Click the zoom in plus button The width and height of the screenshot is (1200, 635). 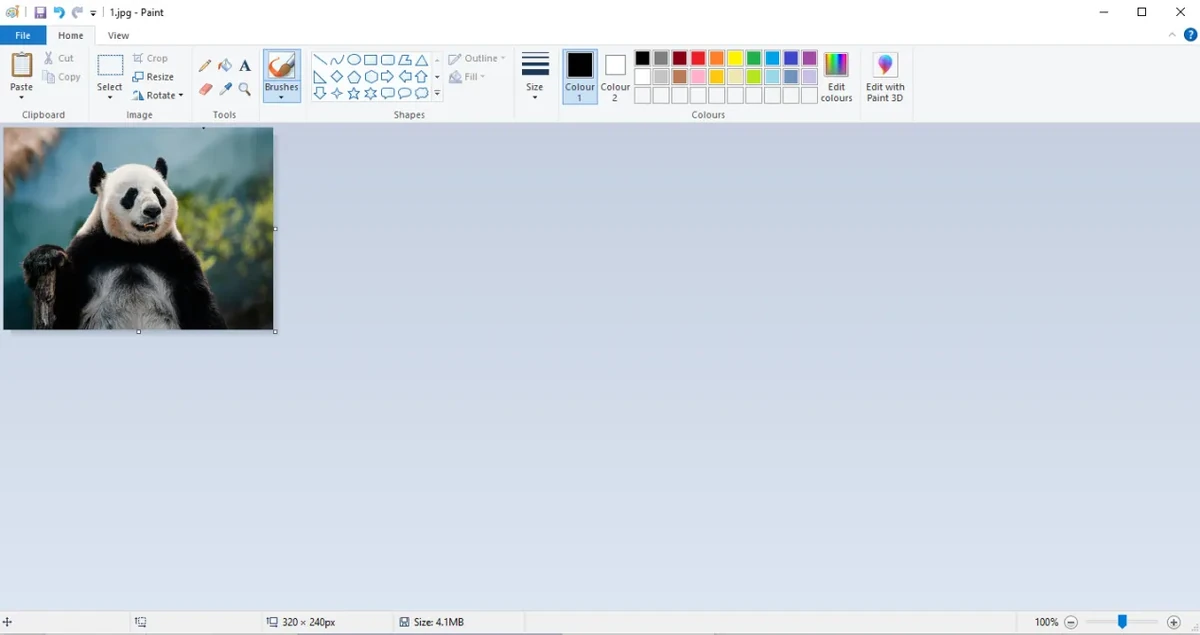(1174, 622)
